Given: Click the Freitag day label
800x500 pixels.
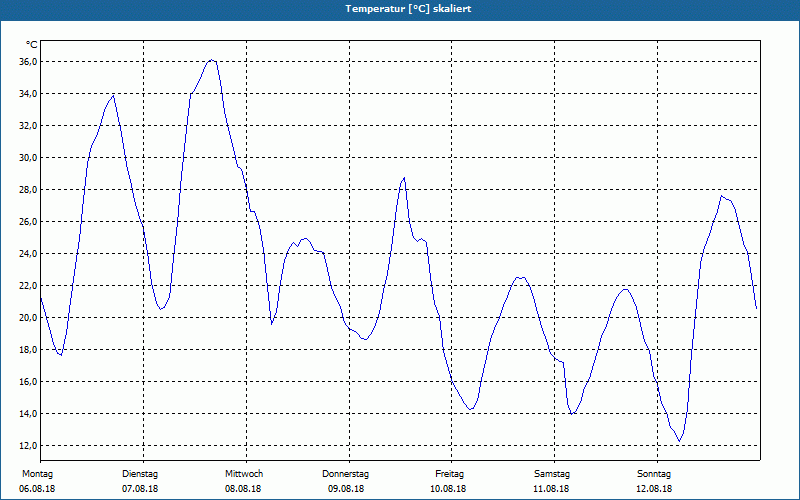Looking at the screenshot, I should point(449,474).
